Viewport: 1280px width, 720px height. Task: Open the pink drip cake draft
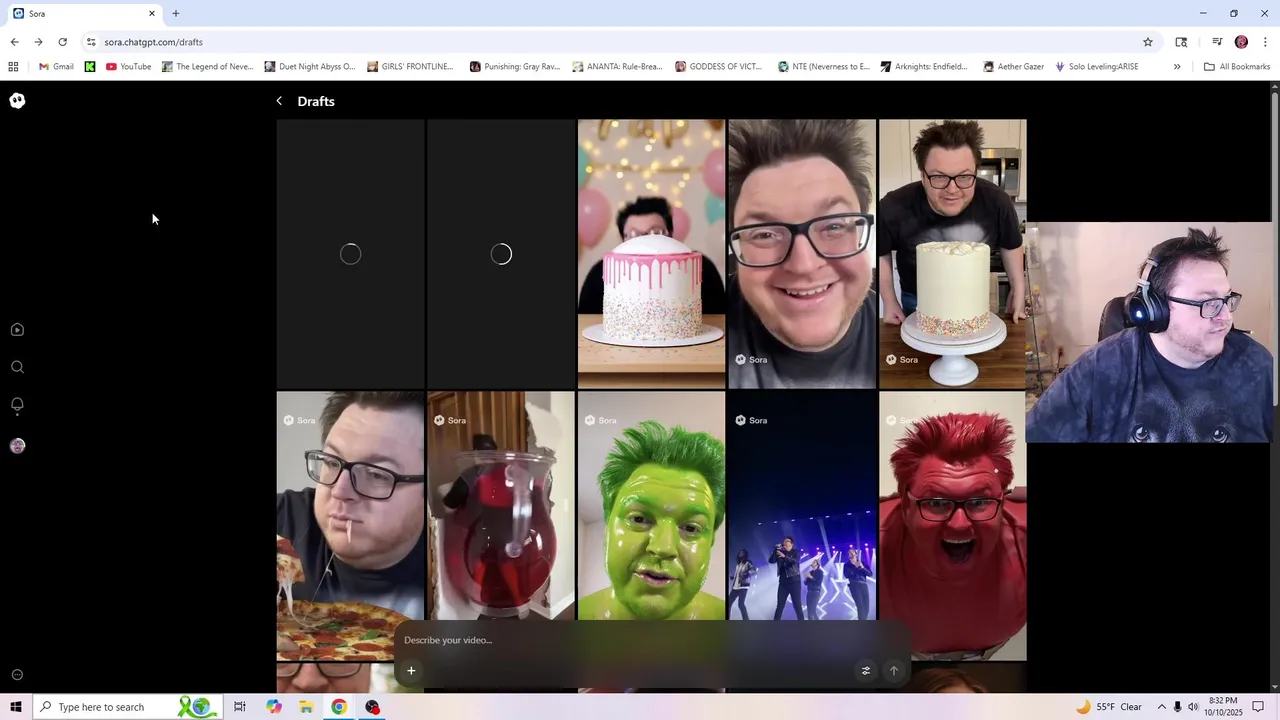coord(651,254)
